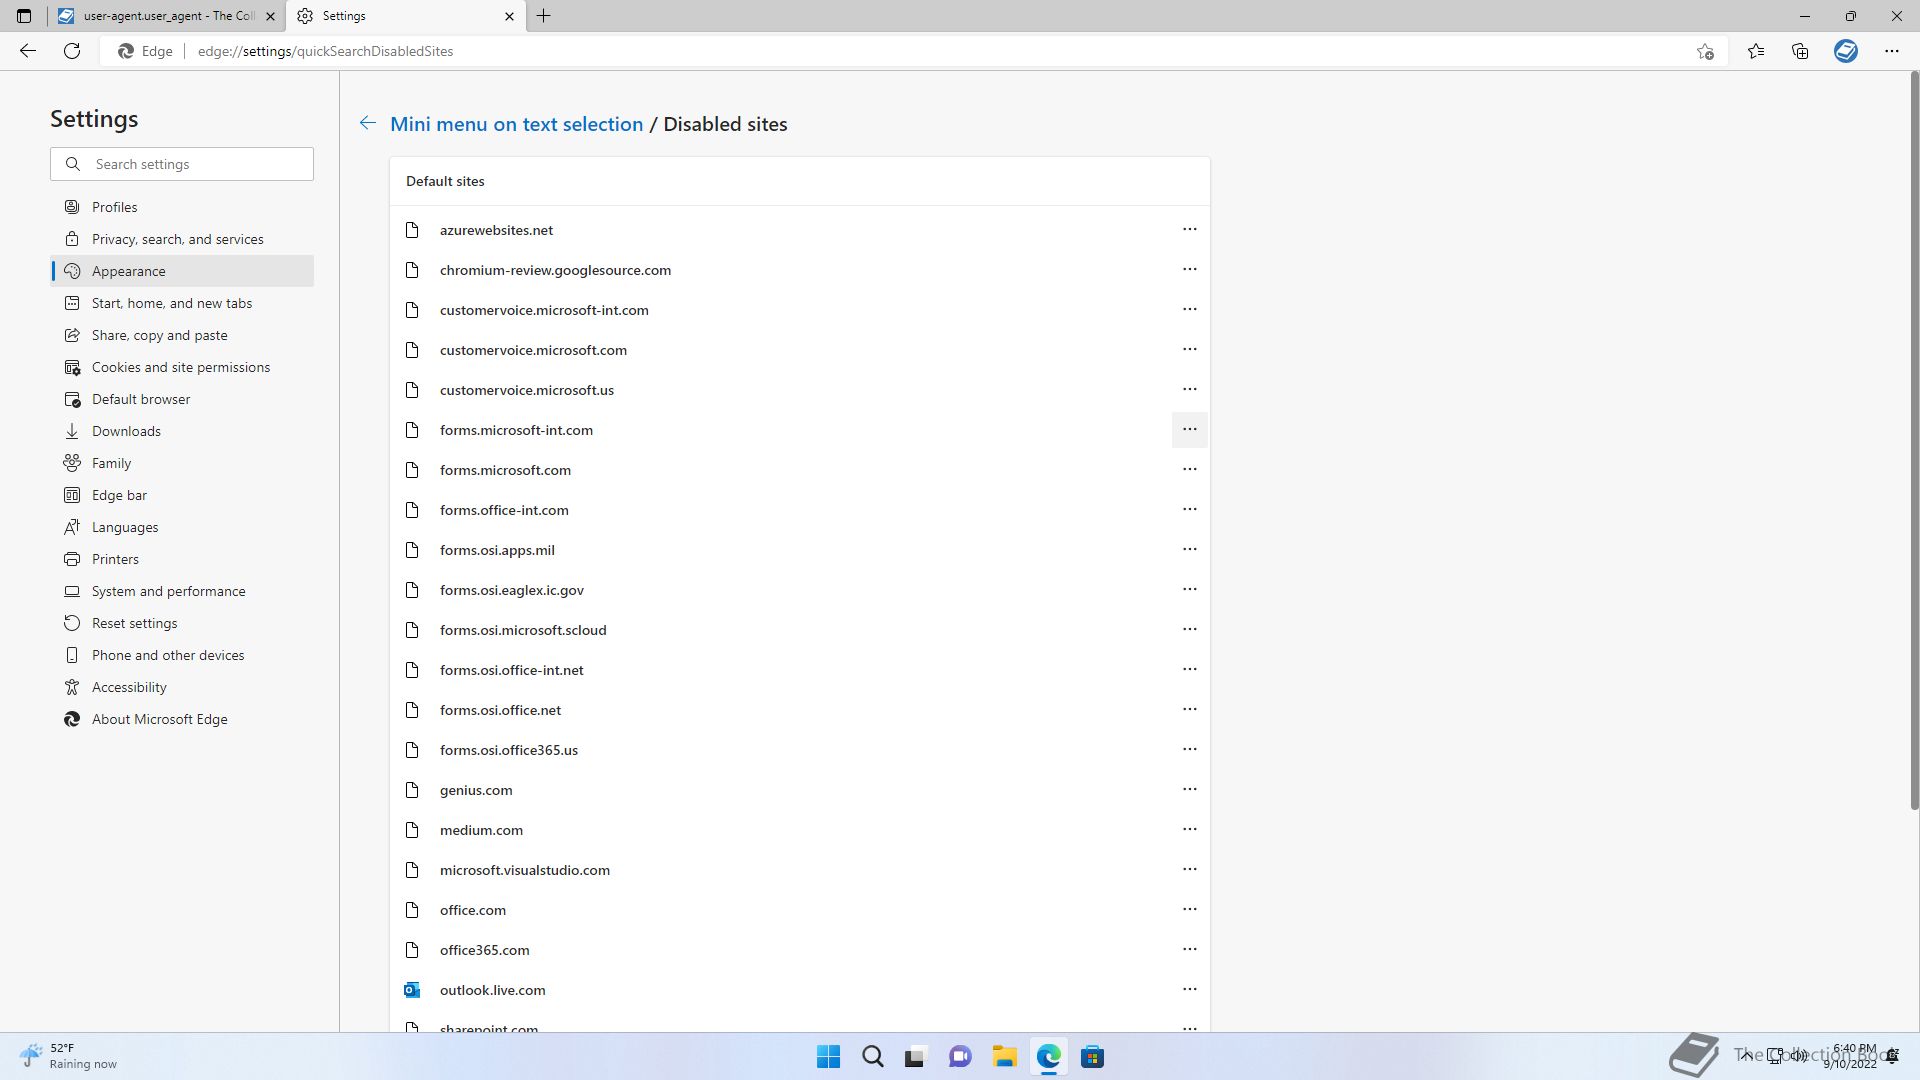Open more actions for outlook.live.com
The height and width of the screenshot is (1080, 1920).
click(1189, 990)
